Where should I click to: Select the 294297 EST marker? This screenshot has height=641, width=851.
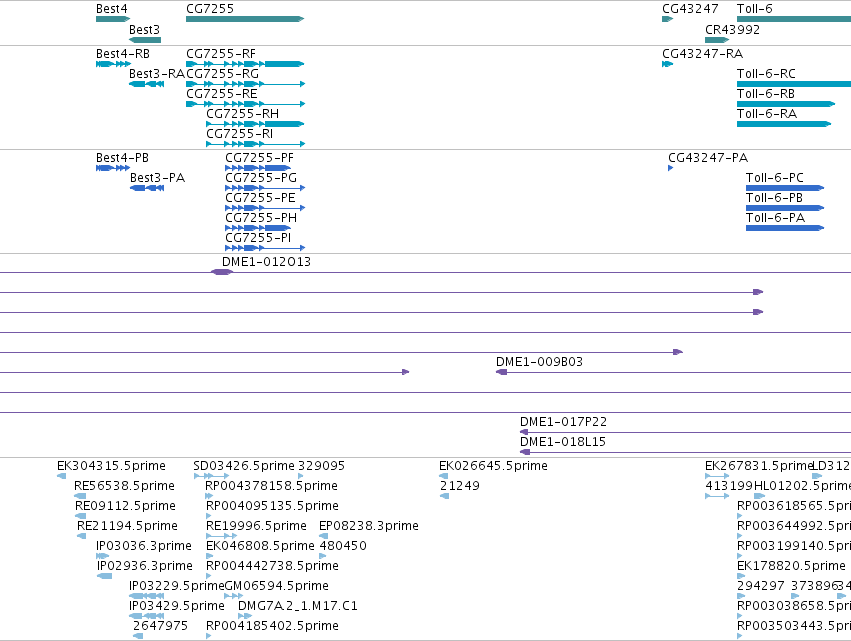tap(741, 596)
